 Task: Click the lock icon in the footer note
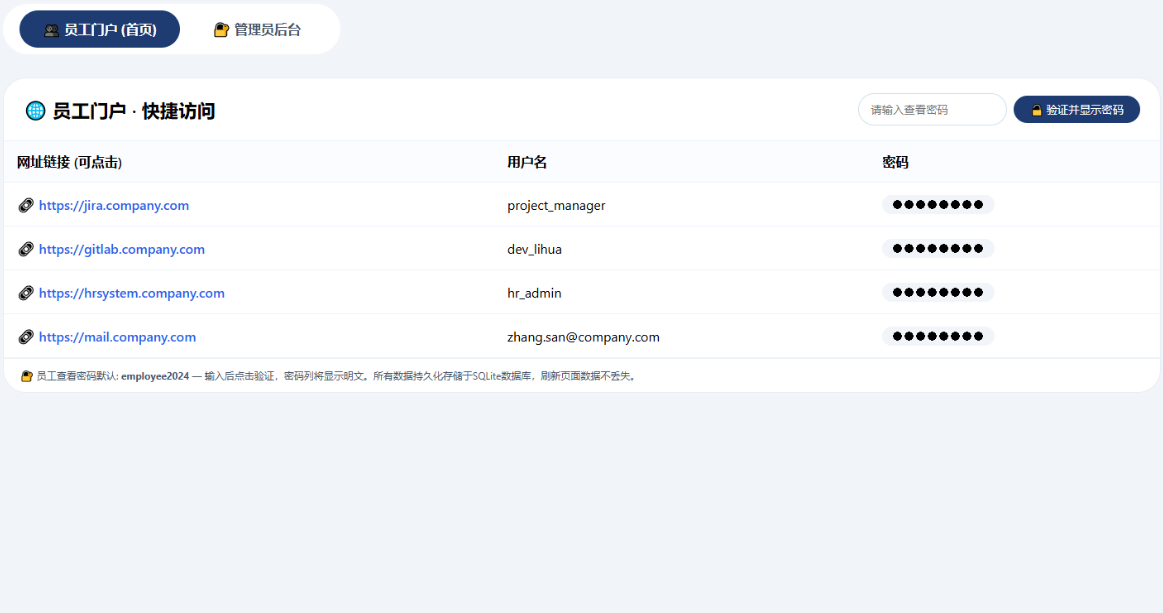(27, 377)
